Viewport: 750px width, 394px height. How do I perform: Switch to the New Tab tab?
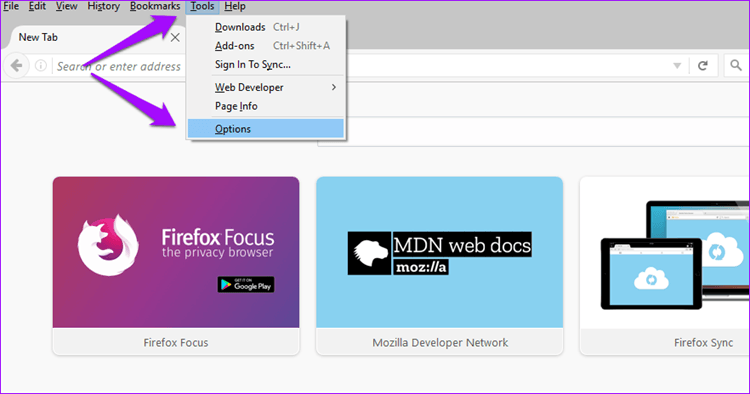(x=91, y=37)
